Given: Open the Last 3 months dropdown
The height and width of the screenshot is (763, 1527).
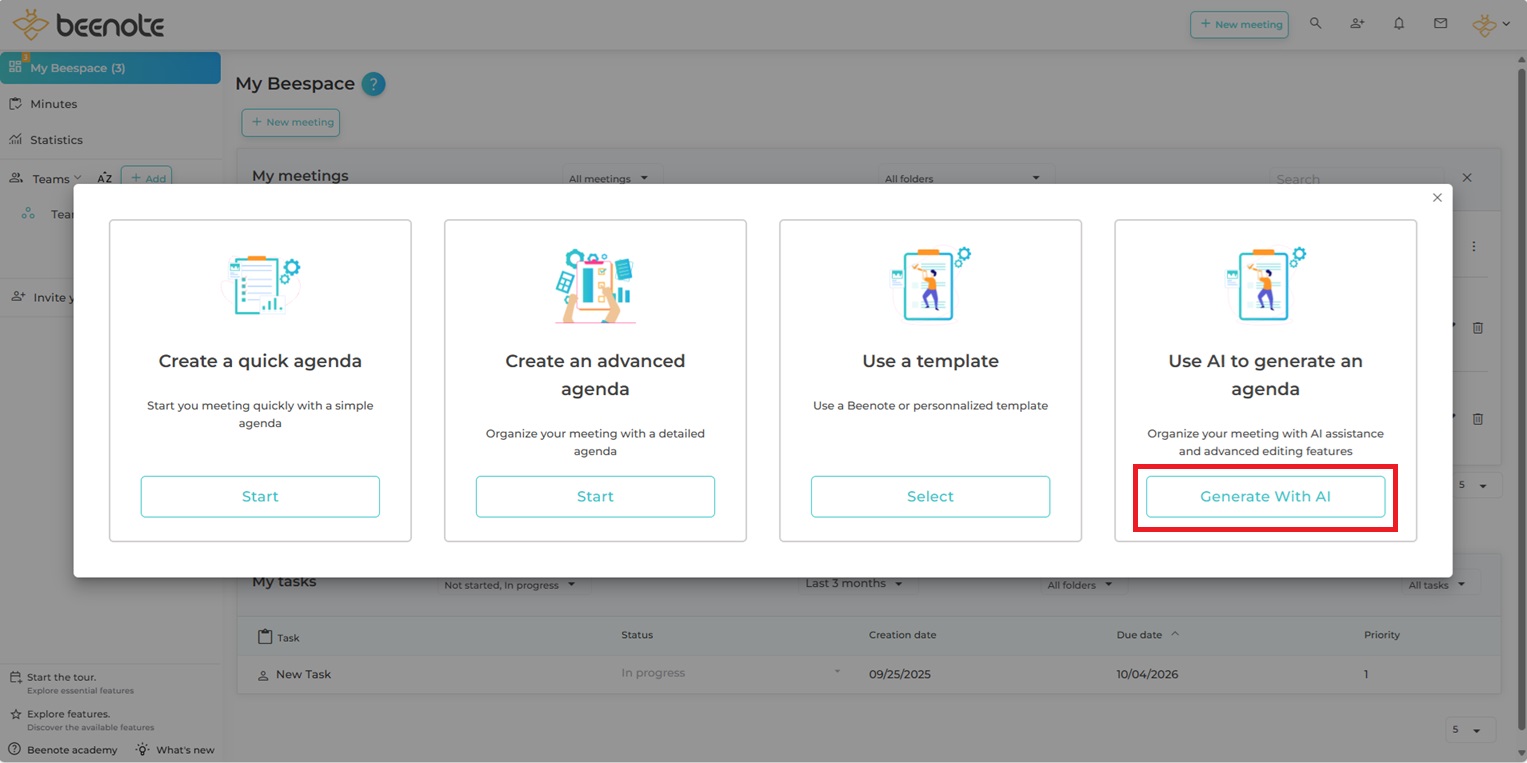Looking at the screenshot, I should [855, 584].
